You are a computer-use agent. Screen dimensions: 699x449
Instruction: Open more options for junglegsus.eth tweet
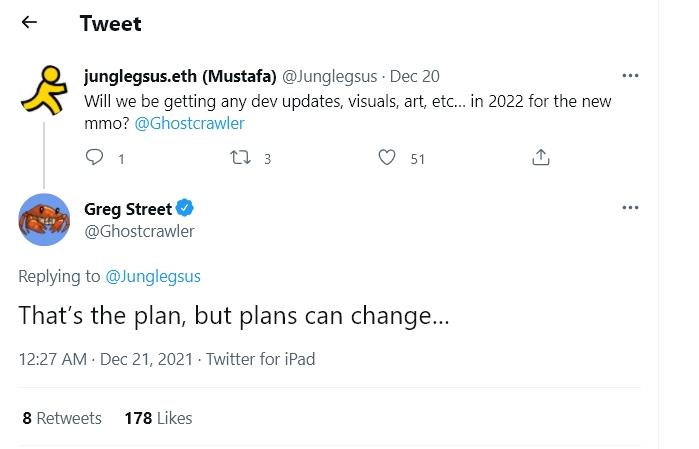click(630, 76)
